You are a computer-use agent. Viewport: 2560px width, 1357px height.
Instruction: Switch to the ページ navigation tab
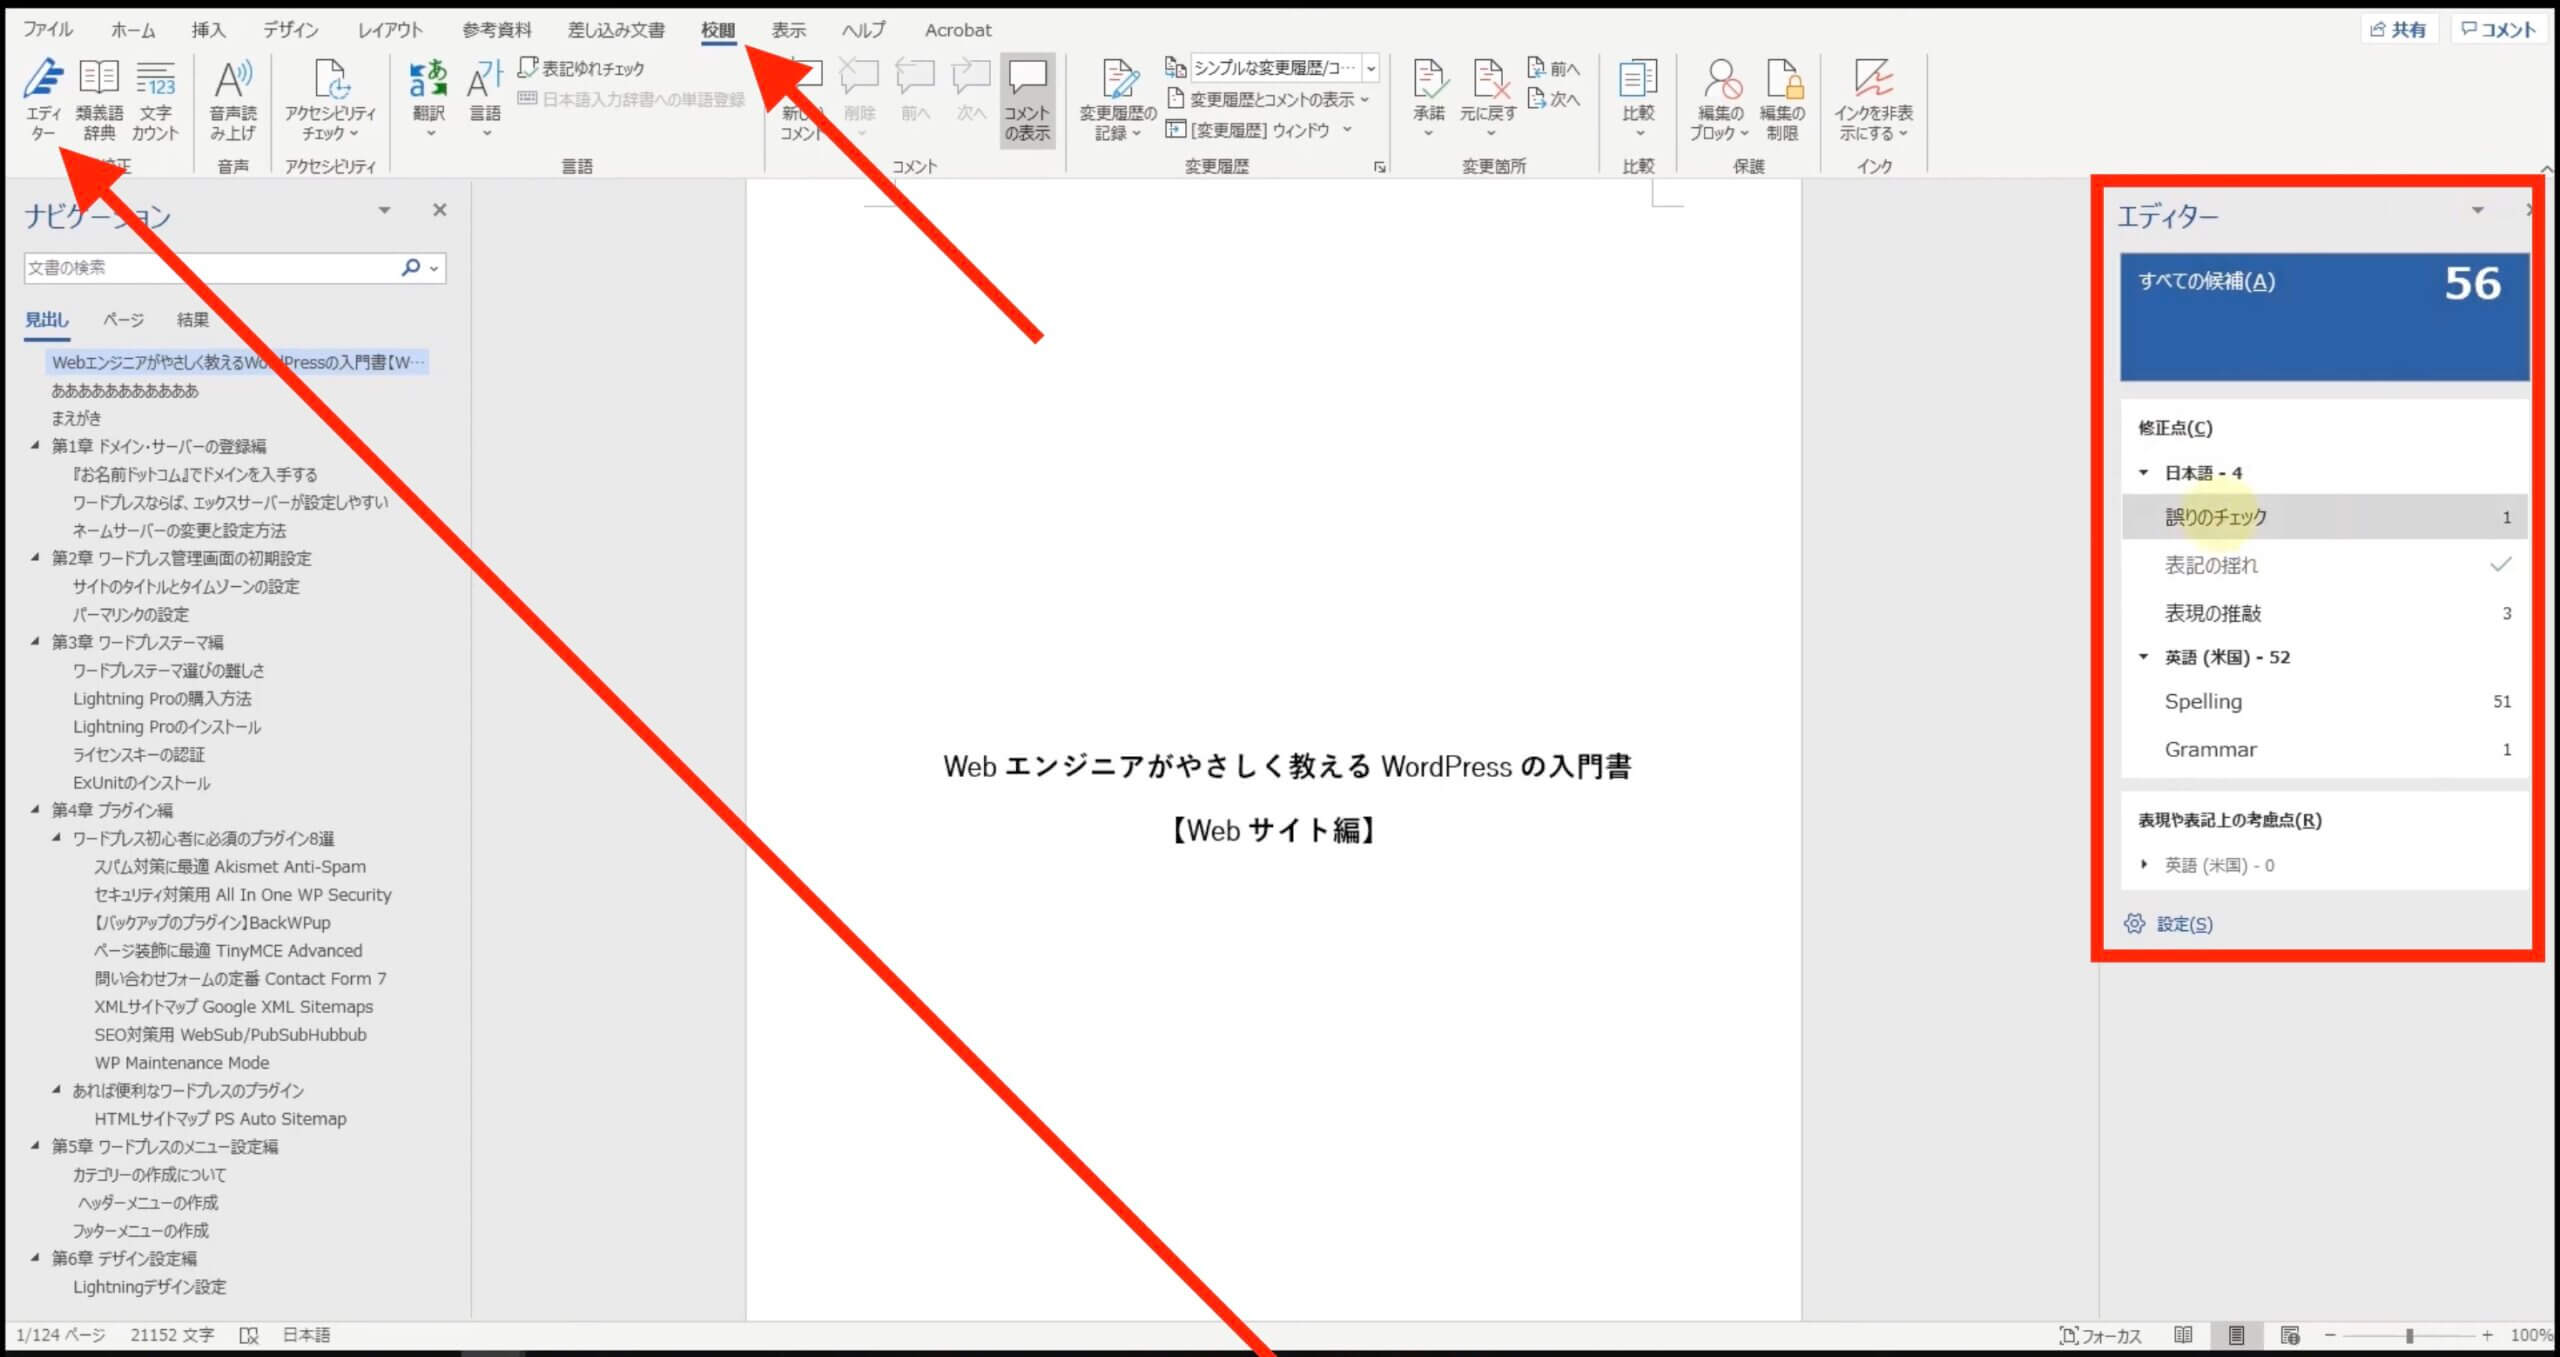[123, 320]
